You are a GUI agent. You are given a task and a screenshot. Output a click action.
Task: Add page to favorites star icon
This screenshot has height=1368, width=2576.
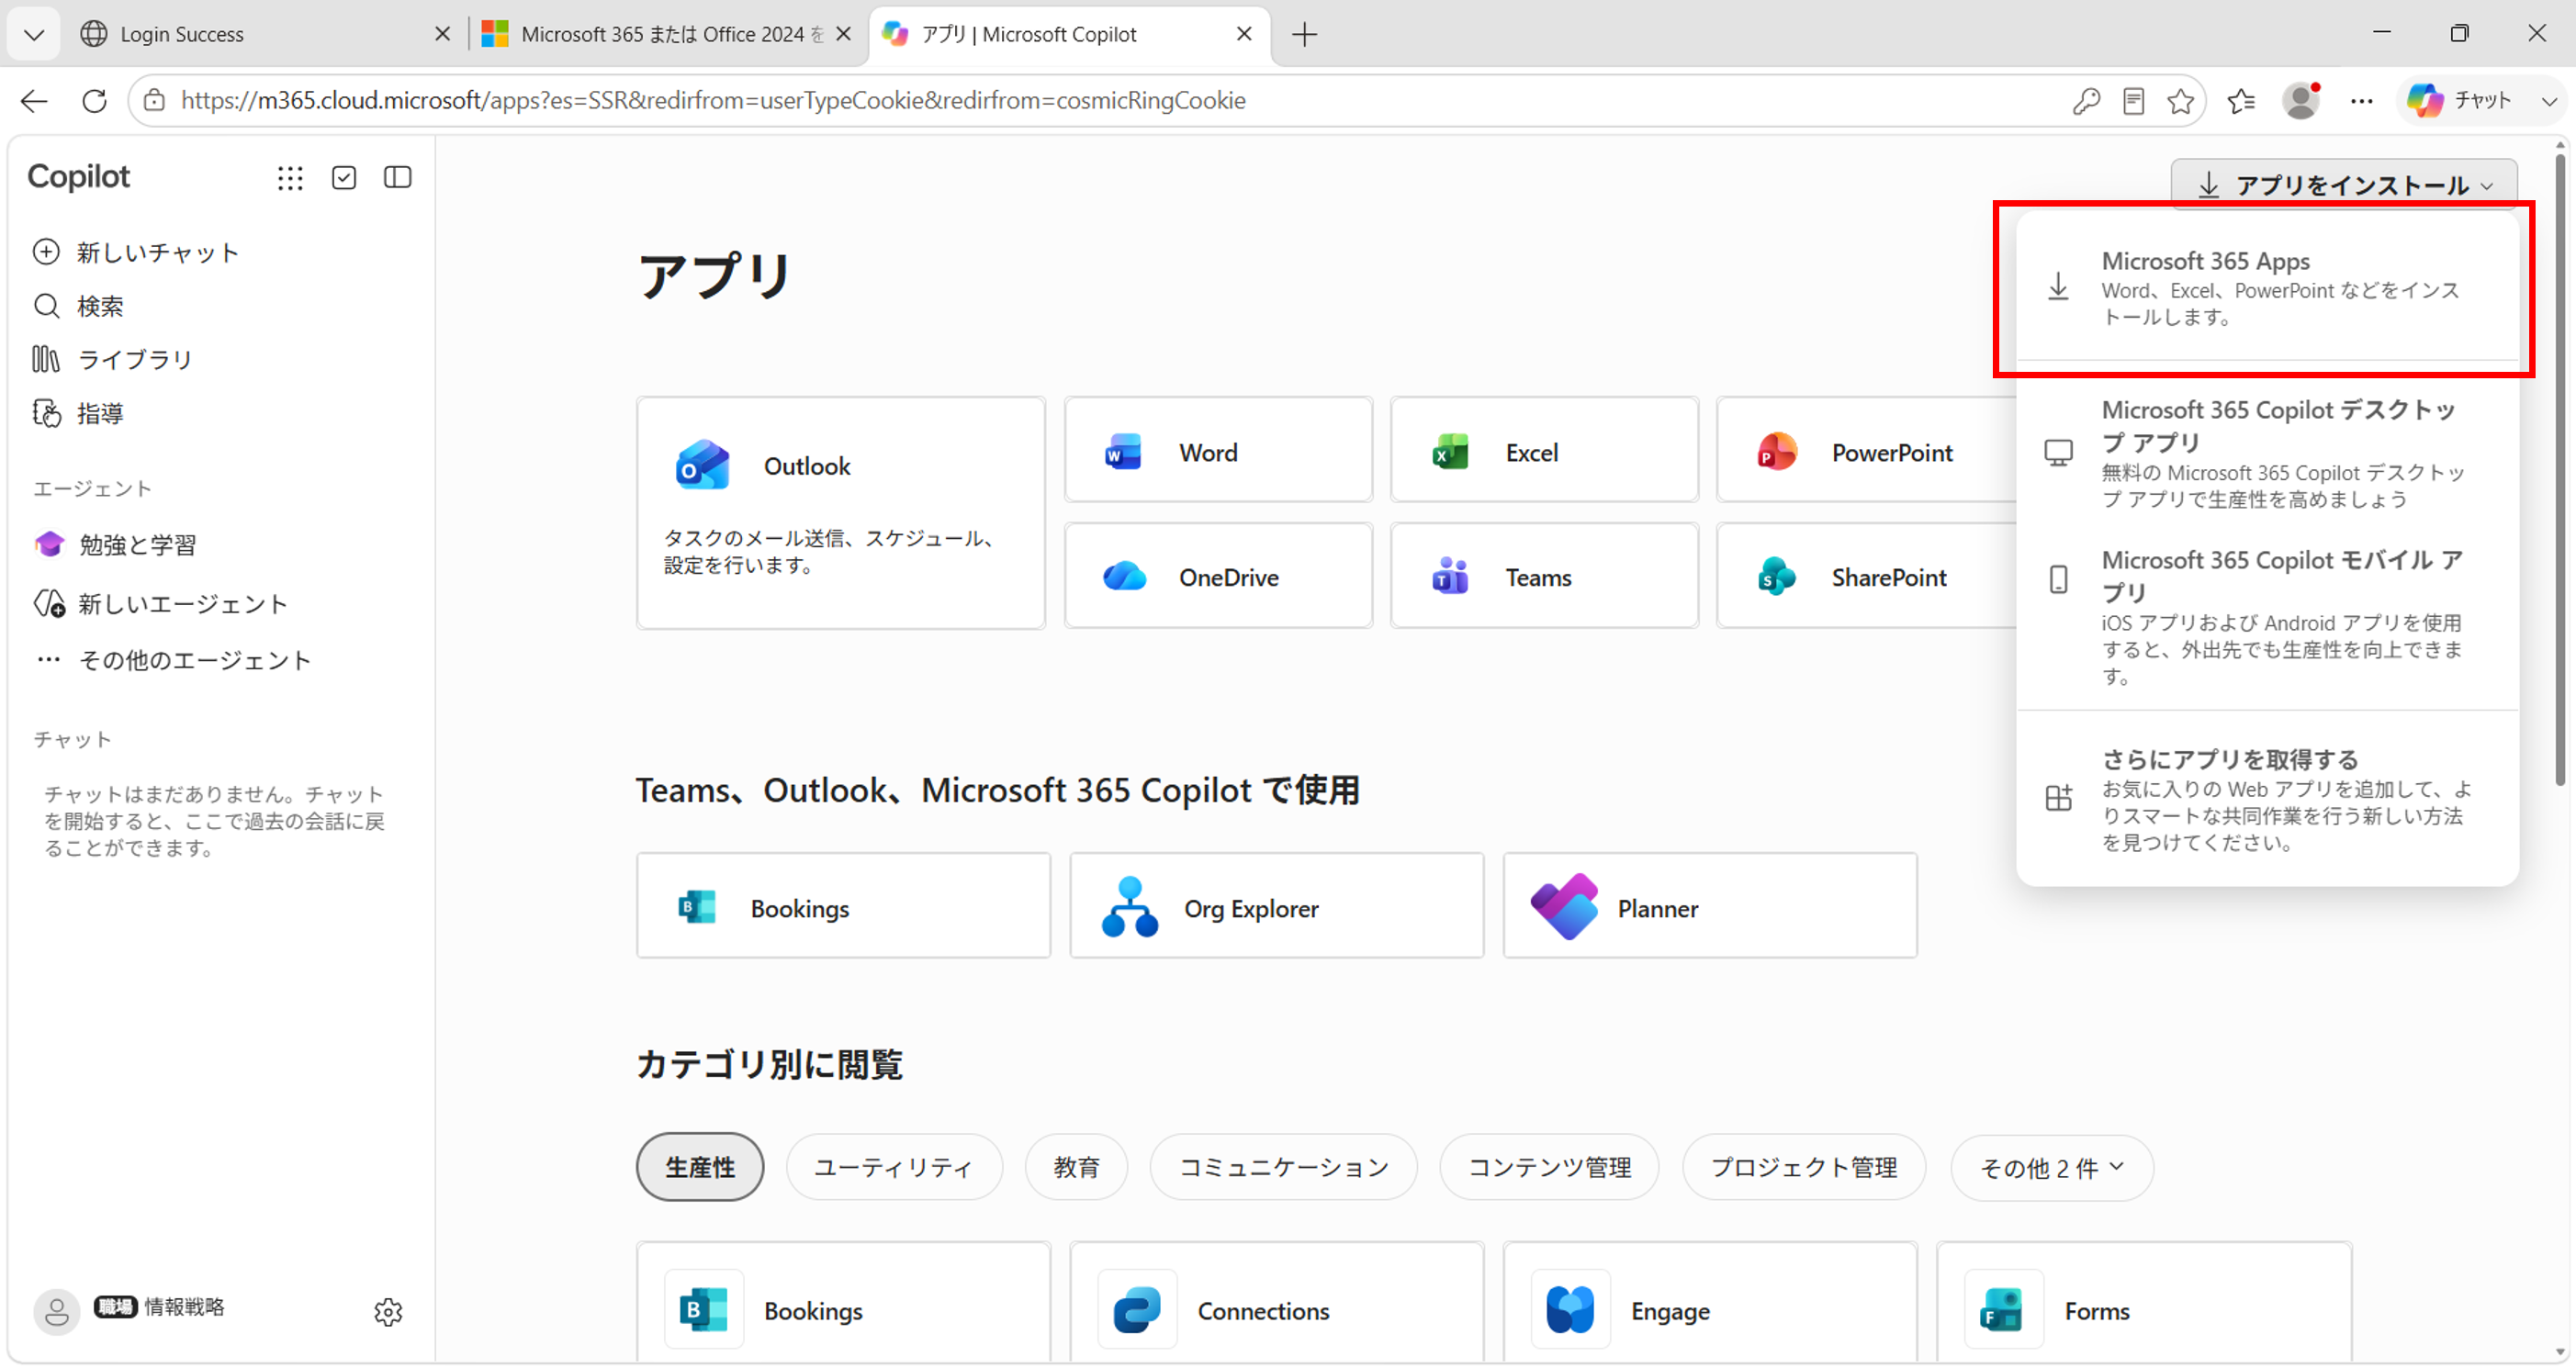2180,101
